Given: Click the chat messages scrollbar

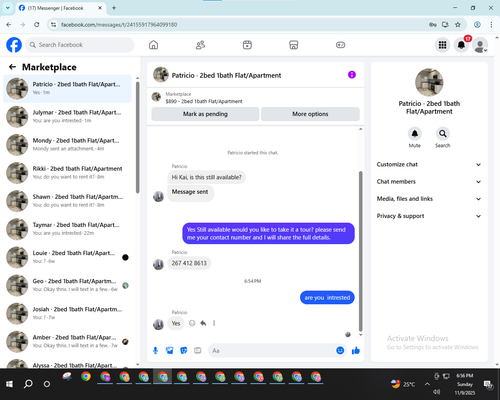Looking at the screenshot, I should pos(360,251).
